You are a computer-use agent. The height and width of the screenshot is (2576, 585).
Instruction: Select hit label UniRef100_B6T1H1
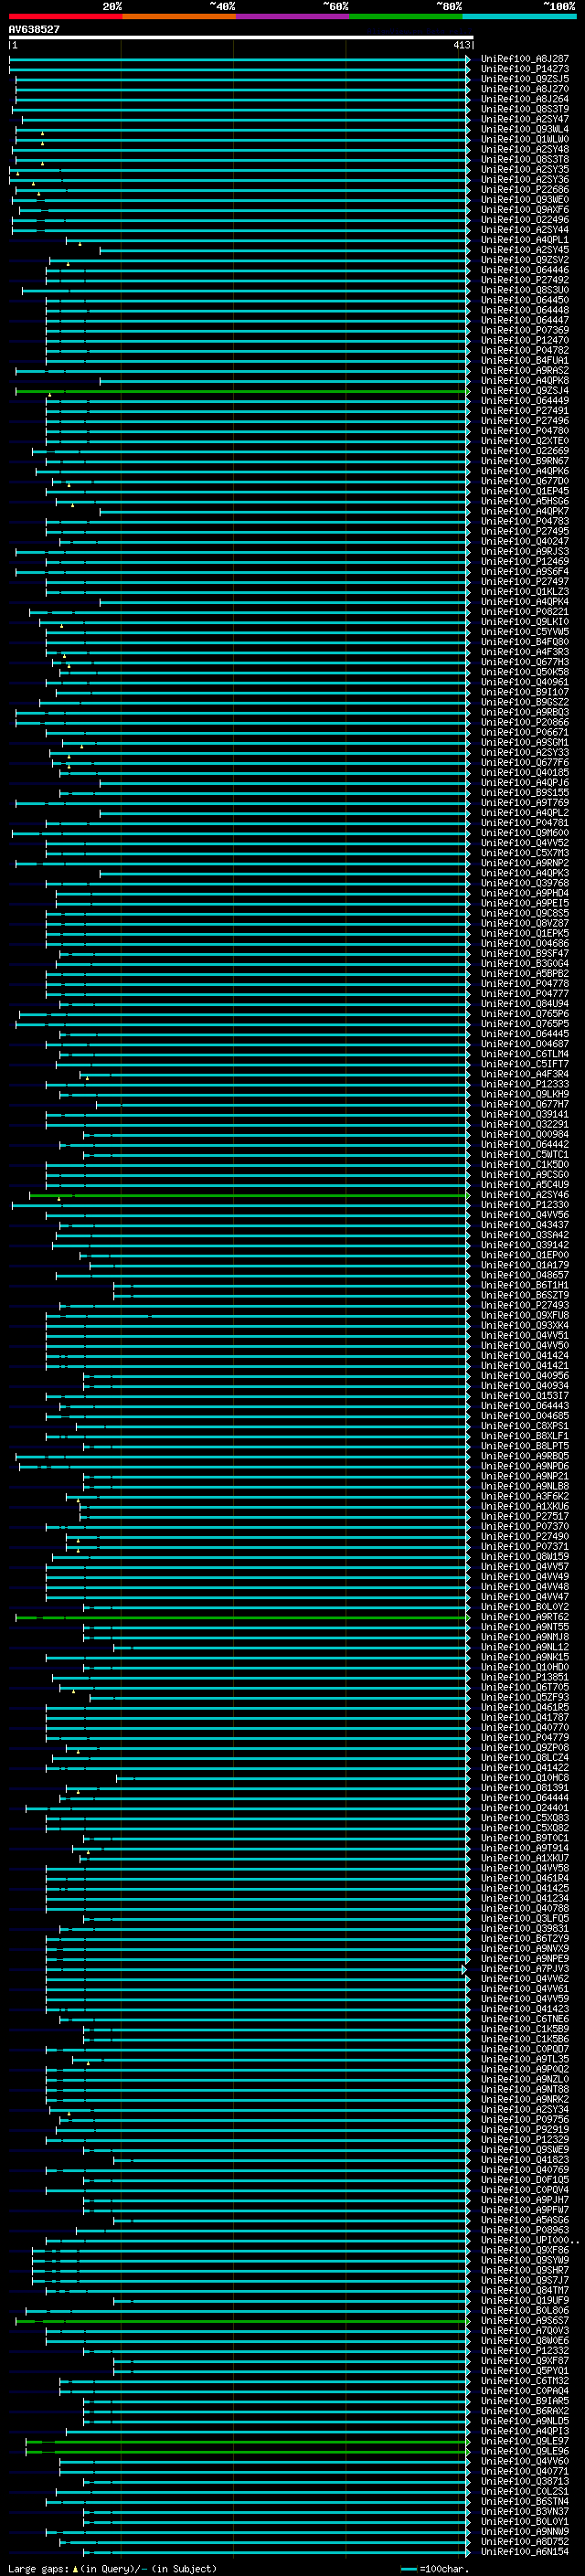coord(525,1286)
